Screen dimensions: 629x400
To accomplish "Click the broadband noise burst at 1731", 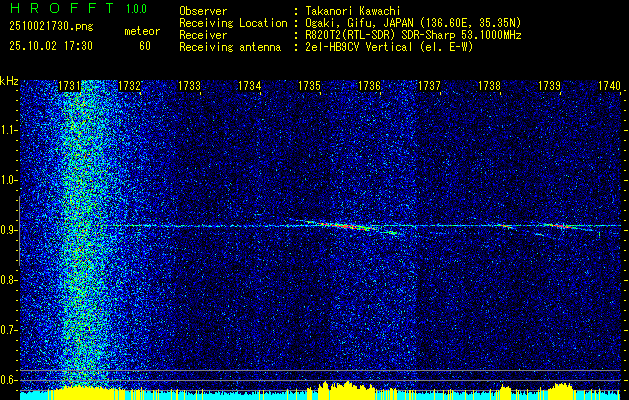I will coord(84,233).
